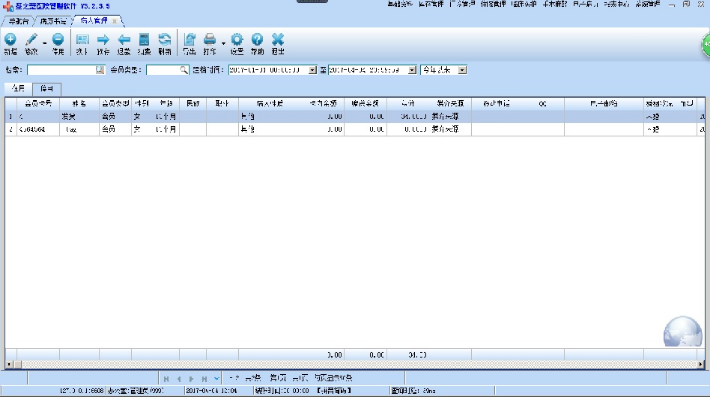Click the leftmost item in the top menu bar

point(400,4)
